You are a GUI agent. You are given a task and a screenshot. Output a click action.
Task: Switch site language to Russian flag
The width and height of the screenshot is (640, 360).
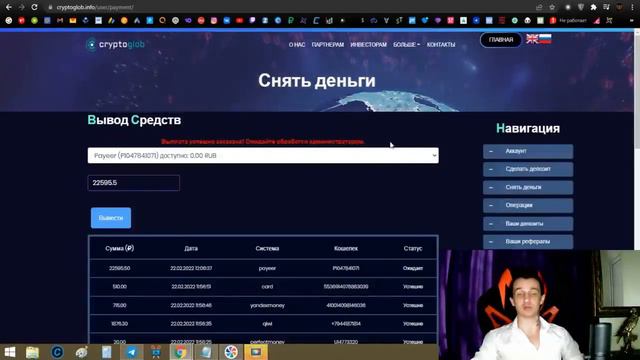tap(545, 39)
